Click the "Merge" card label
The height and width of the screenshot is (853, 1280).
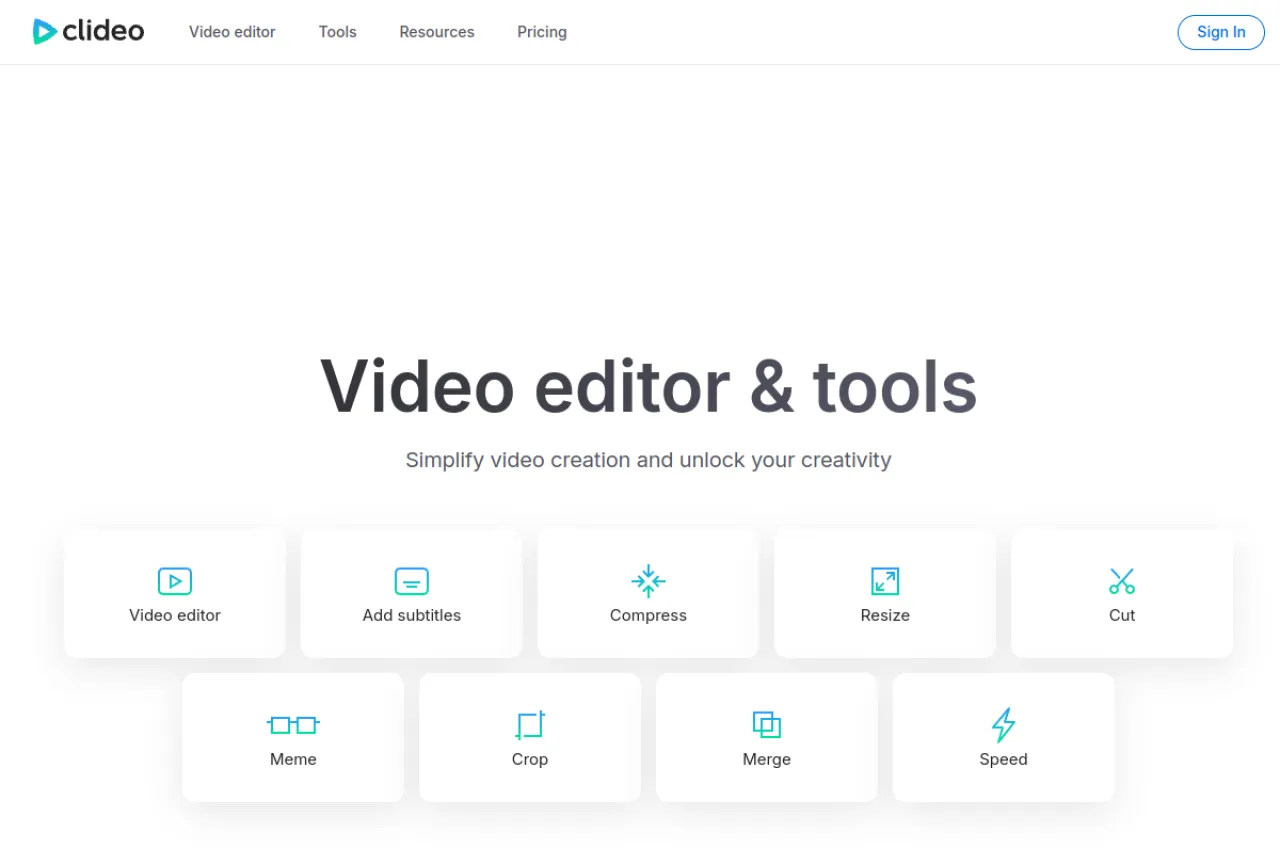click(767, 760)
